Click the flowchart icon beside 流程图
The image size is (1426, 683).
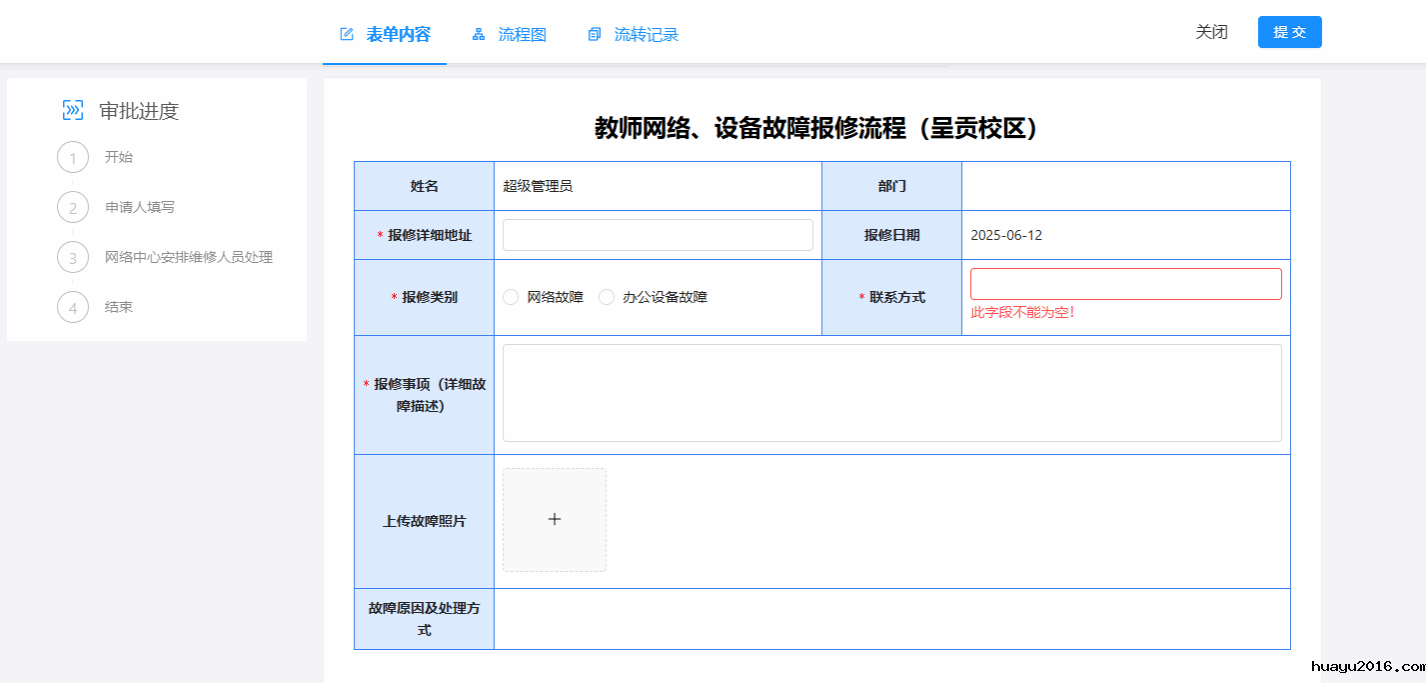click(479, 34)
